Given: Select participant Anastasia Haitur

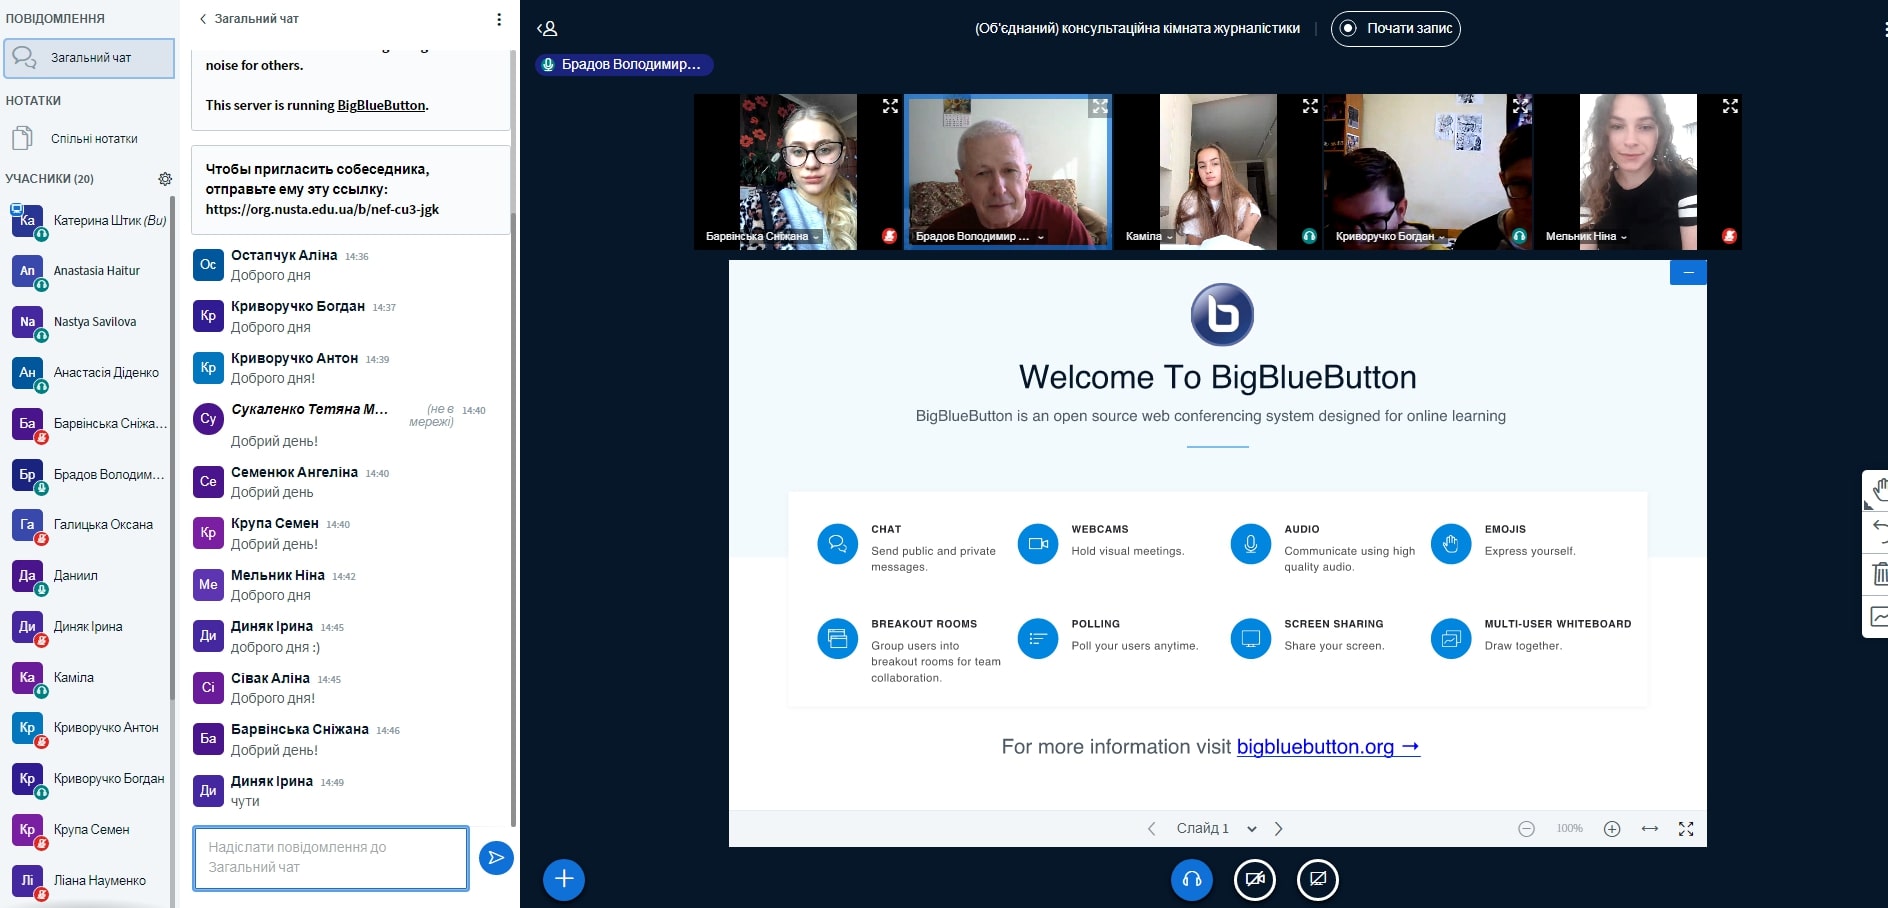Looking at the screenshot, I should click(89, 271).
